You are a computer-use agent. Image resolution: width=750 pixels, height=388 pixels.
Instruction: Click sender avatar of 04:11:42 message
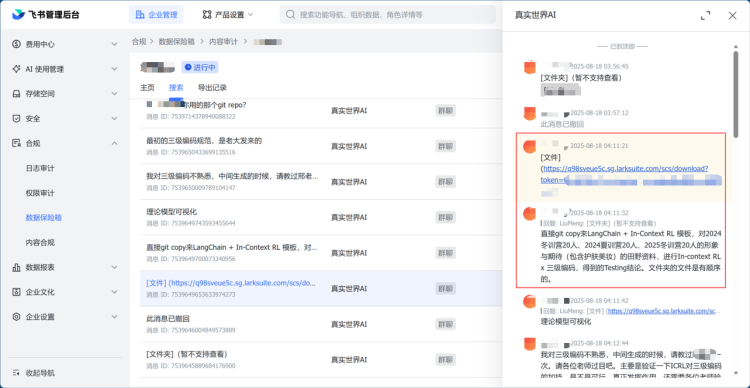point(529,301)
